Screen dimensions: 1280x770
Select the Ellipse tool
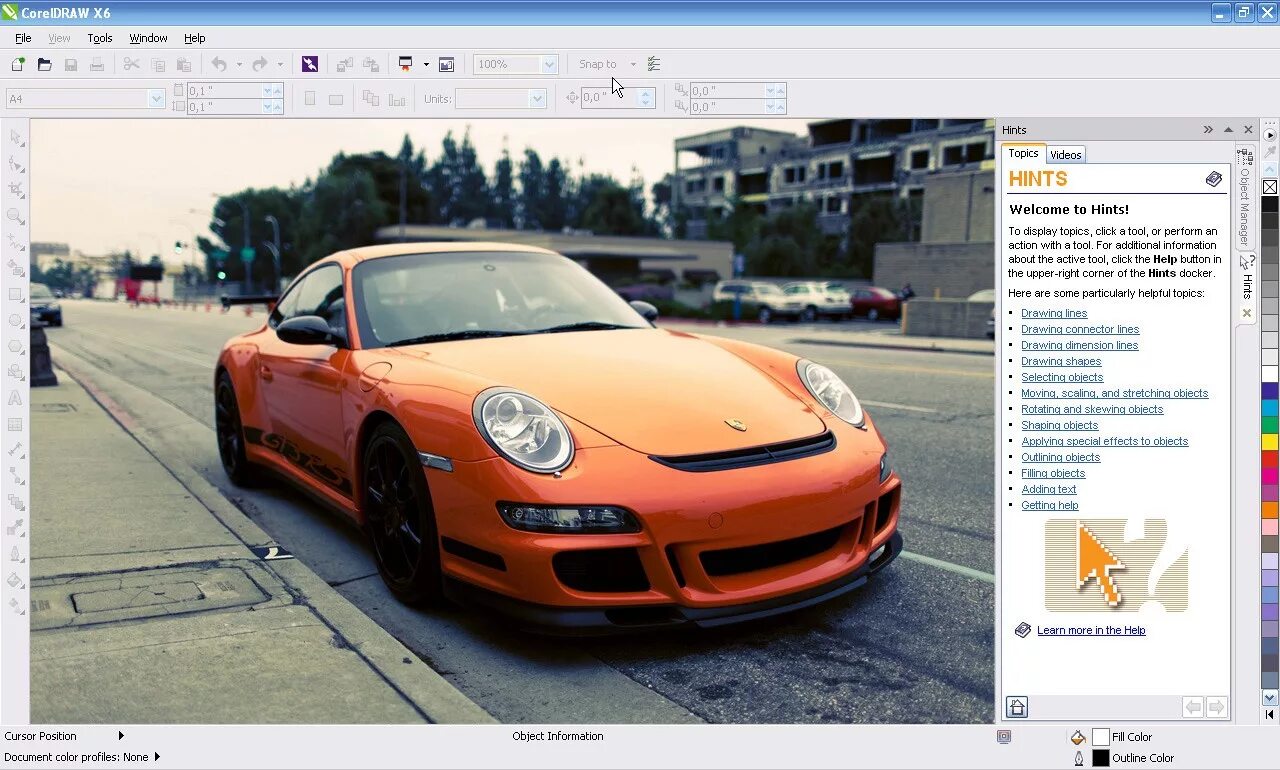tap(16, 321)
